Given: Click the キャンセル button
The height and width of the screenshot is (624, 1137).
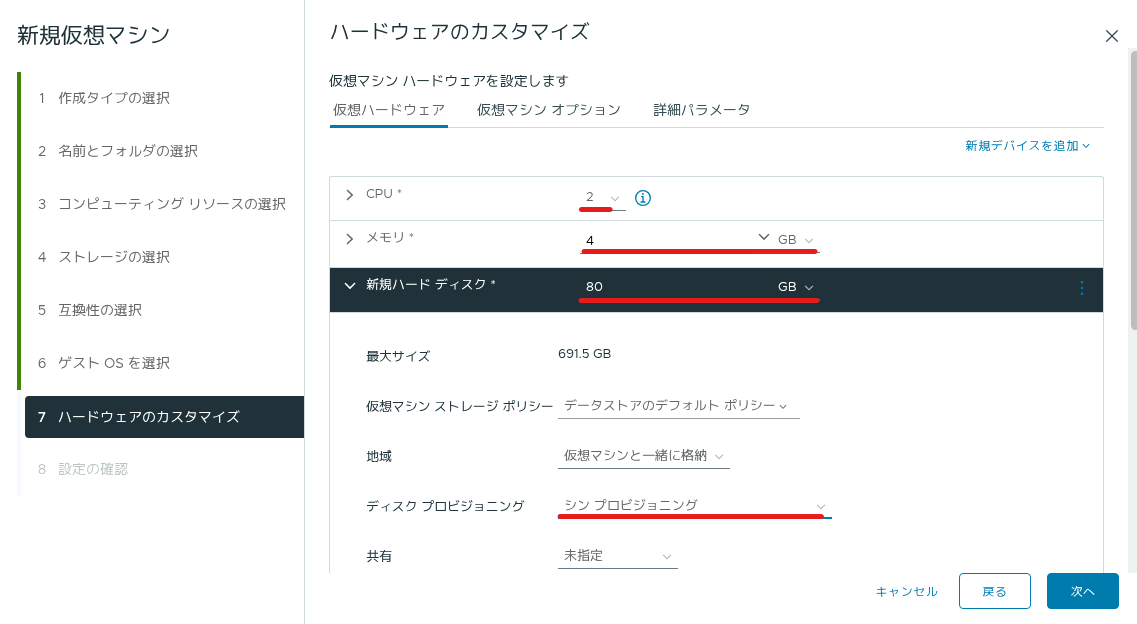Looking at the screenshot, I should click(x=906, y=591).
